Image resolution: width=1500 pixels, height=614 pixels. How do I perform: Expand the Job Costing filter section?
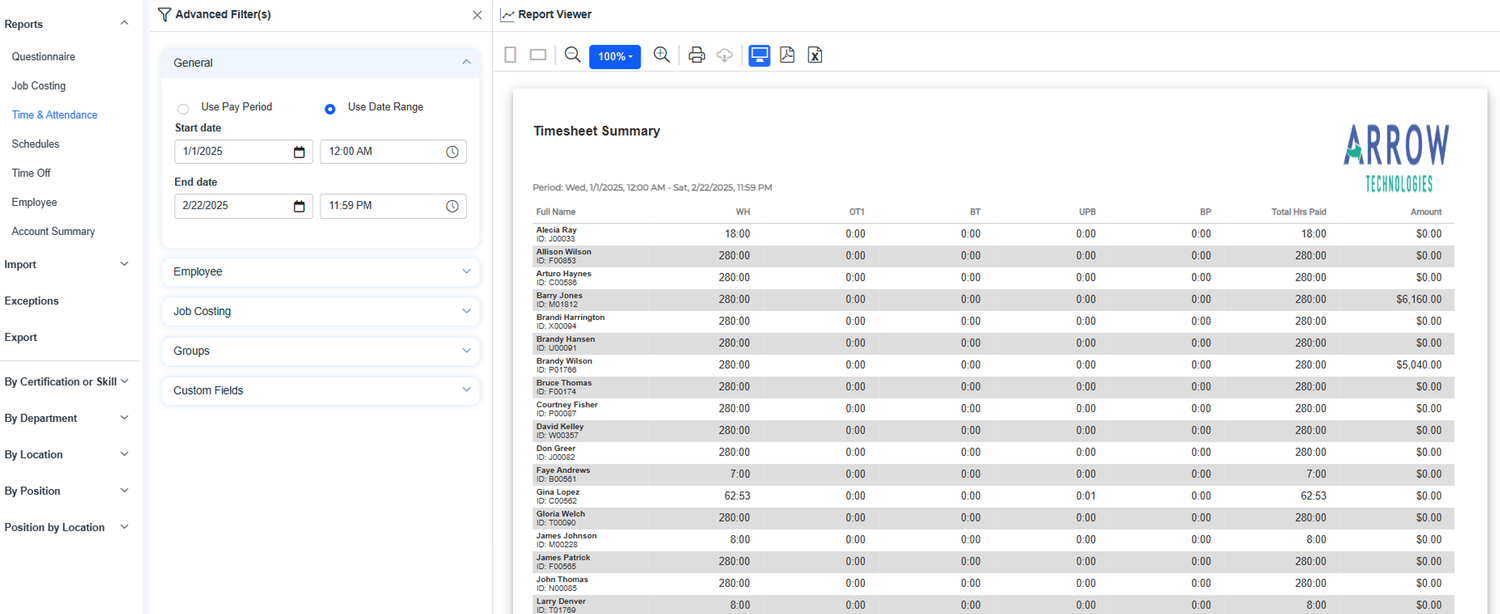[320, 311]
